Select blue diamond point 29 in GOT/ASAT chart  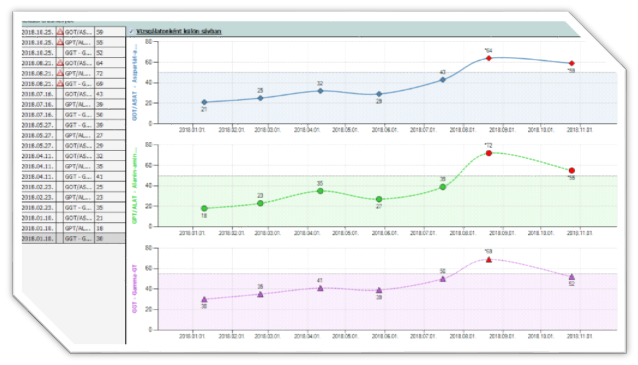(379, 94)
